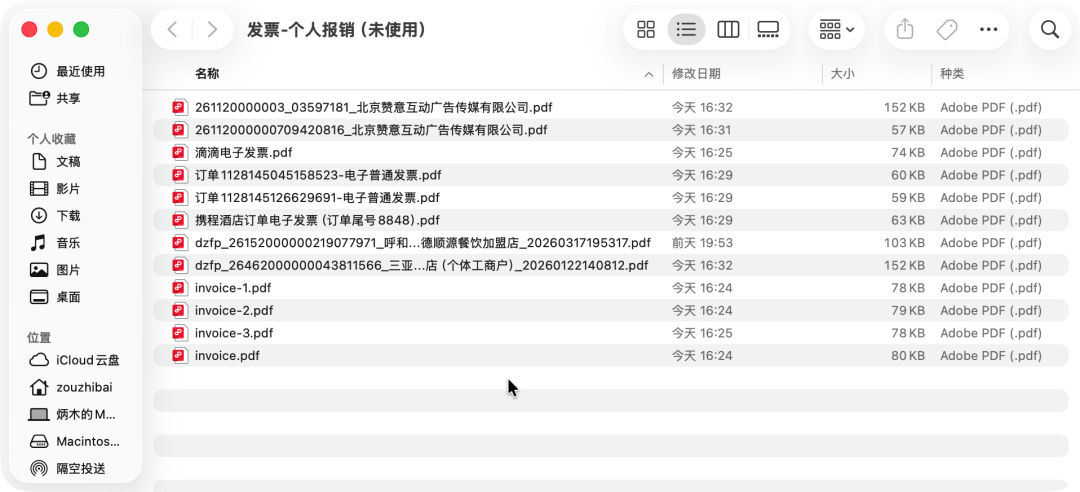Go back with the left chevron button
The height and width of the screenshot is (492, 1080).
[172, 29]
